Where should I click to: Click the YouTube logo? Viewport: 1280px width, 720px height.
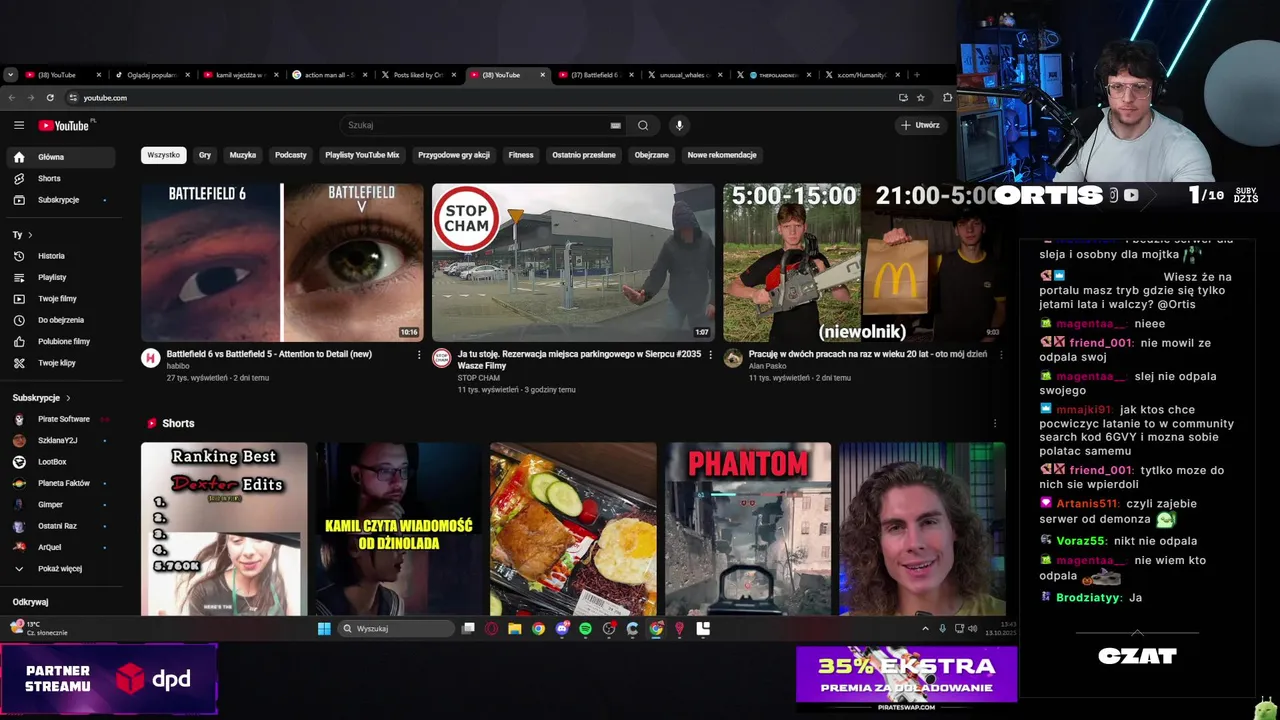pyautogui.click(x=64, y=125)
